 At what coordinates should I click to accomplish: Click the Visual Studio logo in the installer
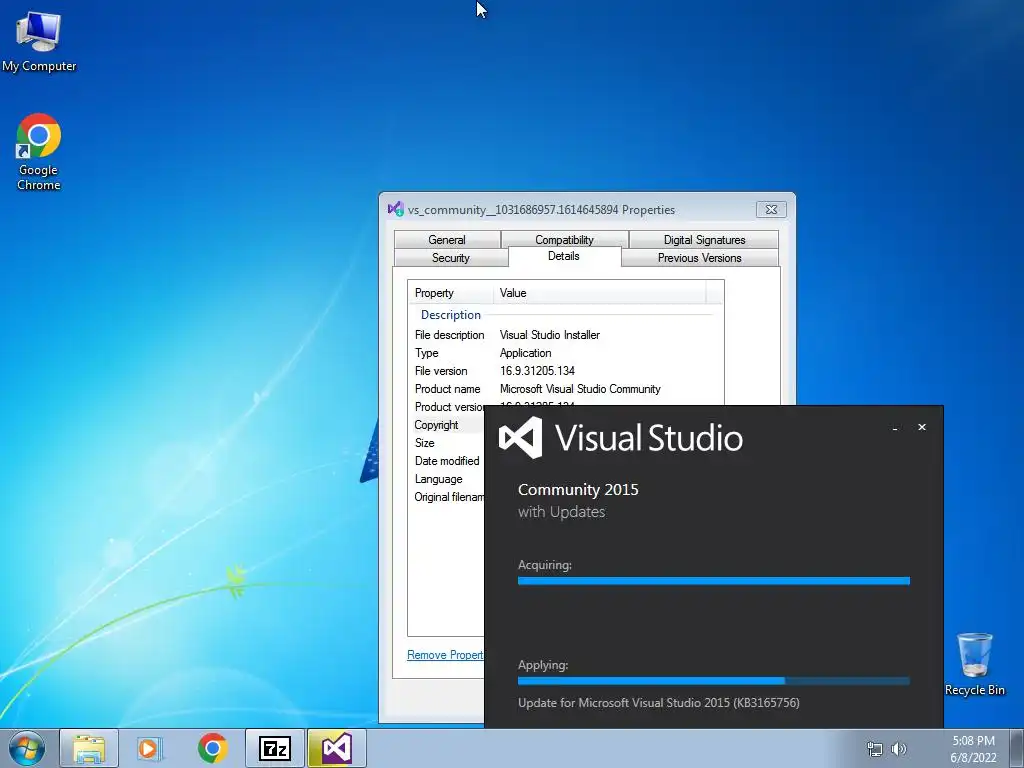(520, 438)
